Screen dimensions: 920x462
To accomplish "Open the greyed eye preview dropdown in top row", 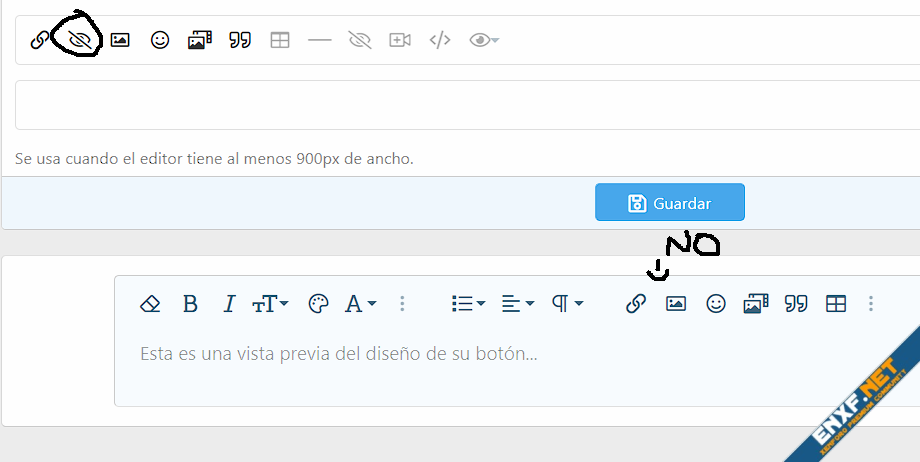I will click(484, 40).
